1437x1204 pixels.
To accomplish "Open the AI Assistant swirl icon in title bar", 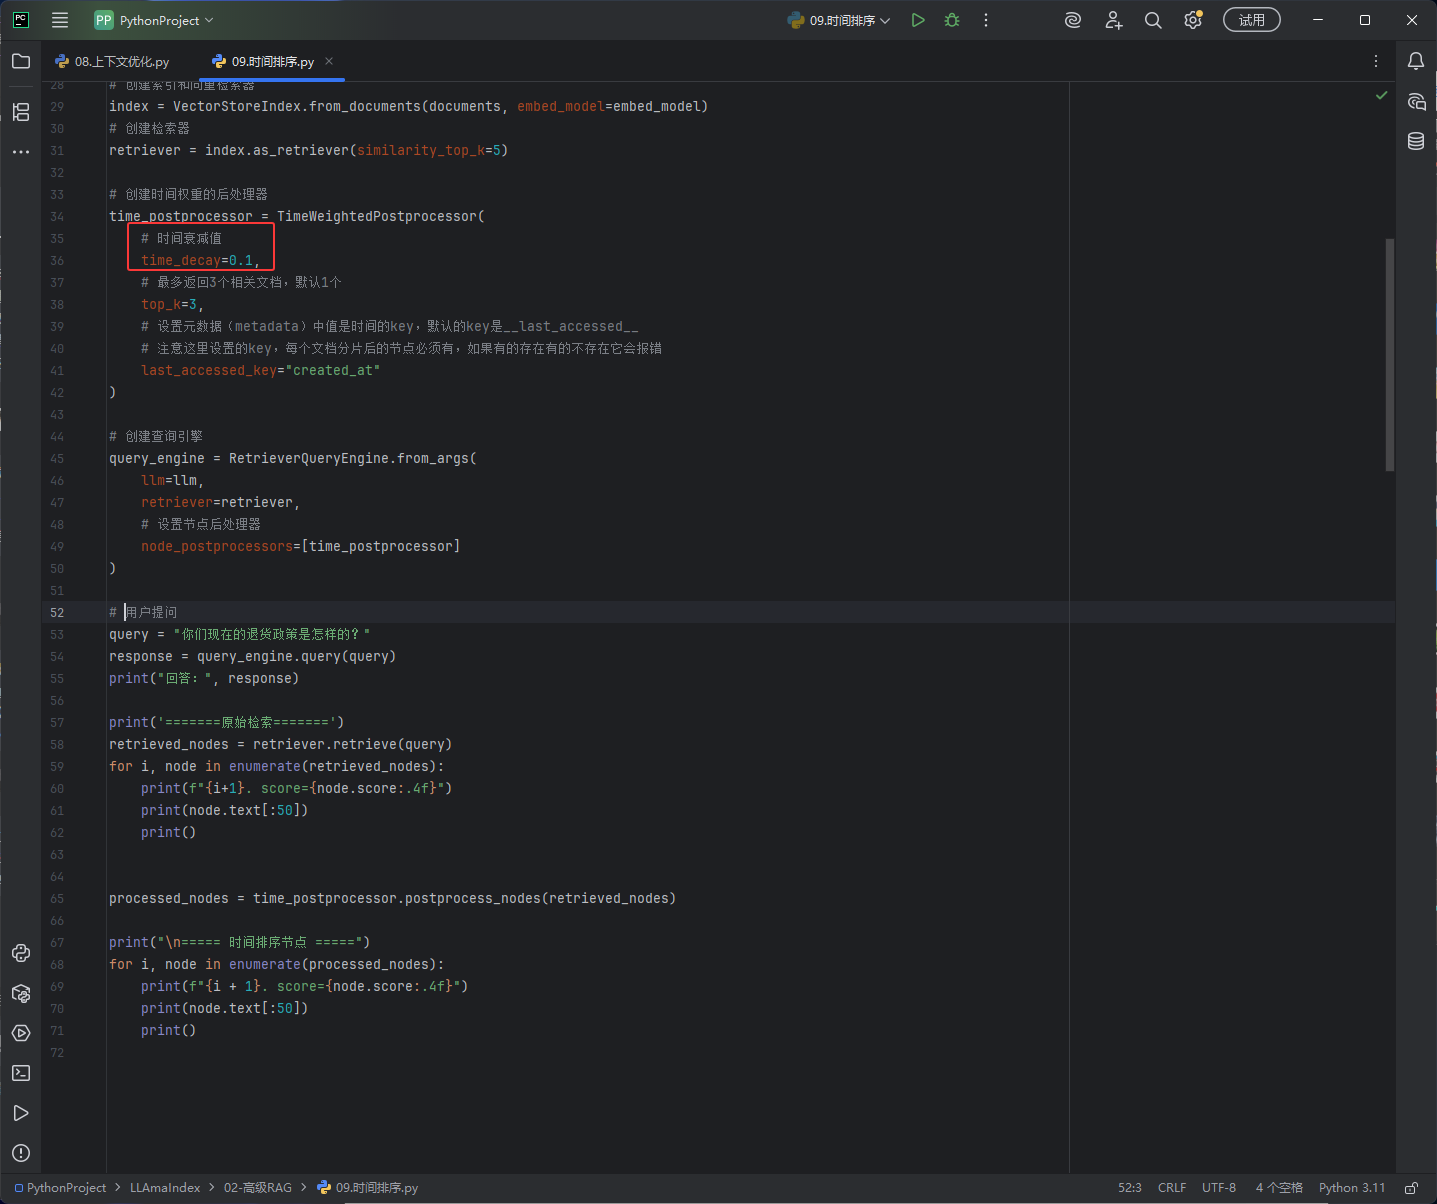I will pos(1073,20).
